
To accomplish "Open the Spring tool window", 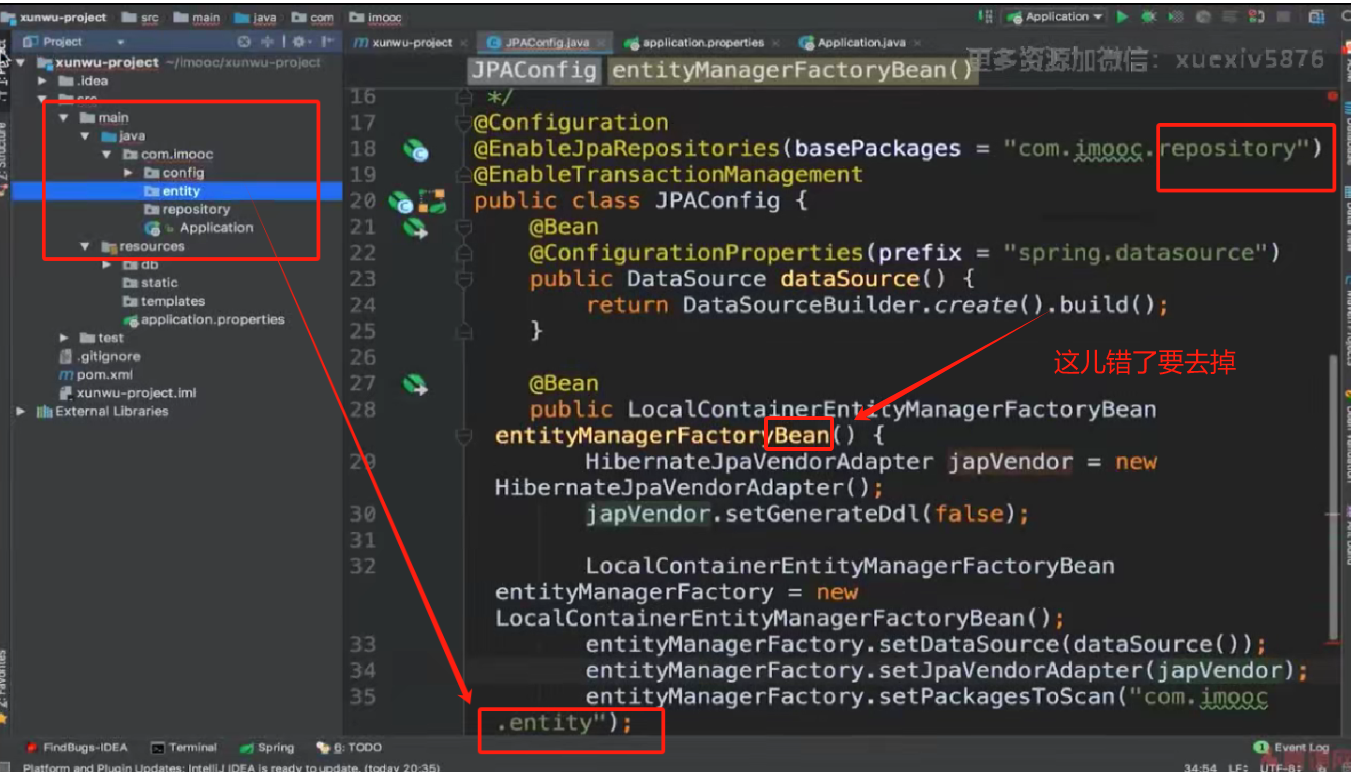I will click(267, 747).
